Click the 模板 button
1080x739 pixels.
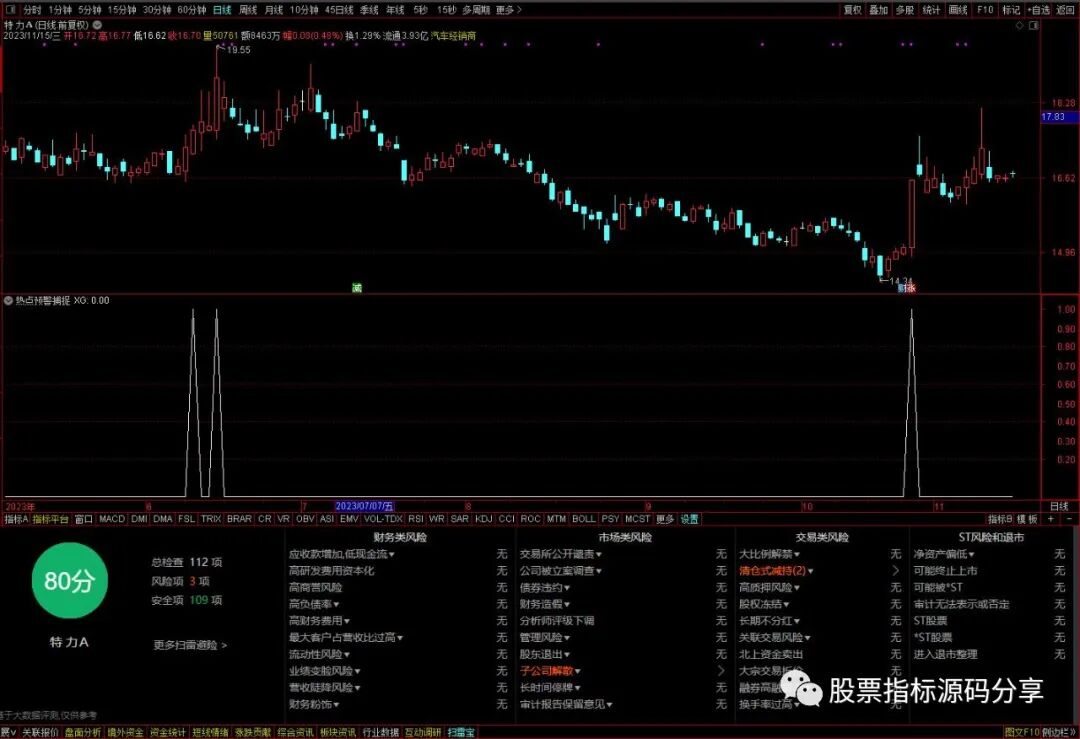[x=1027, y=519]
